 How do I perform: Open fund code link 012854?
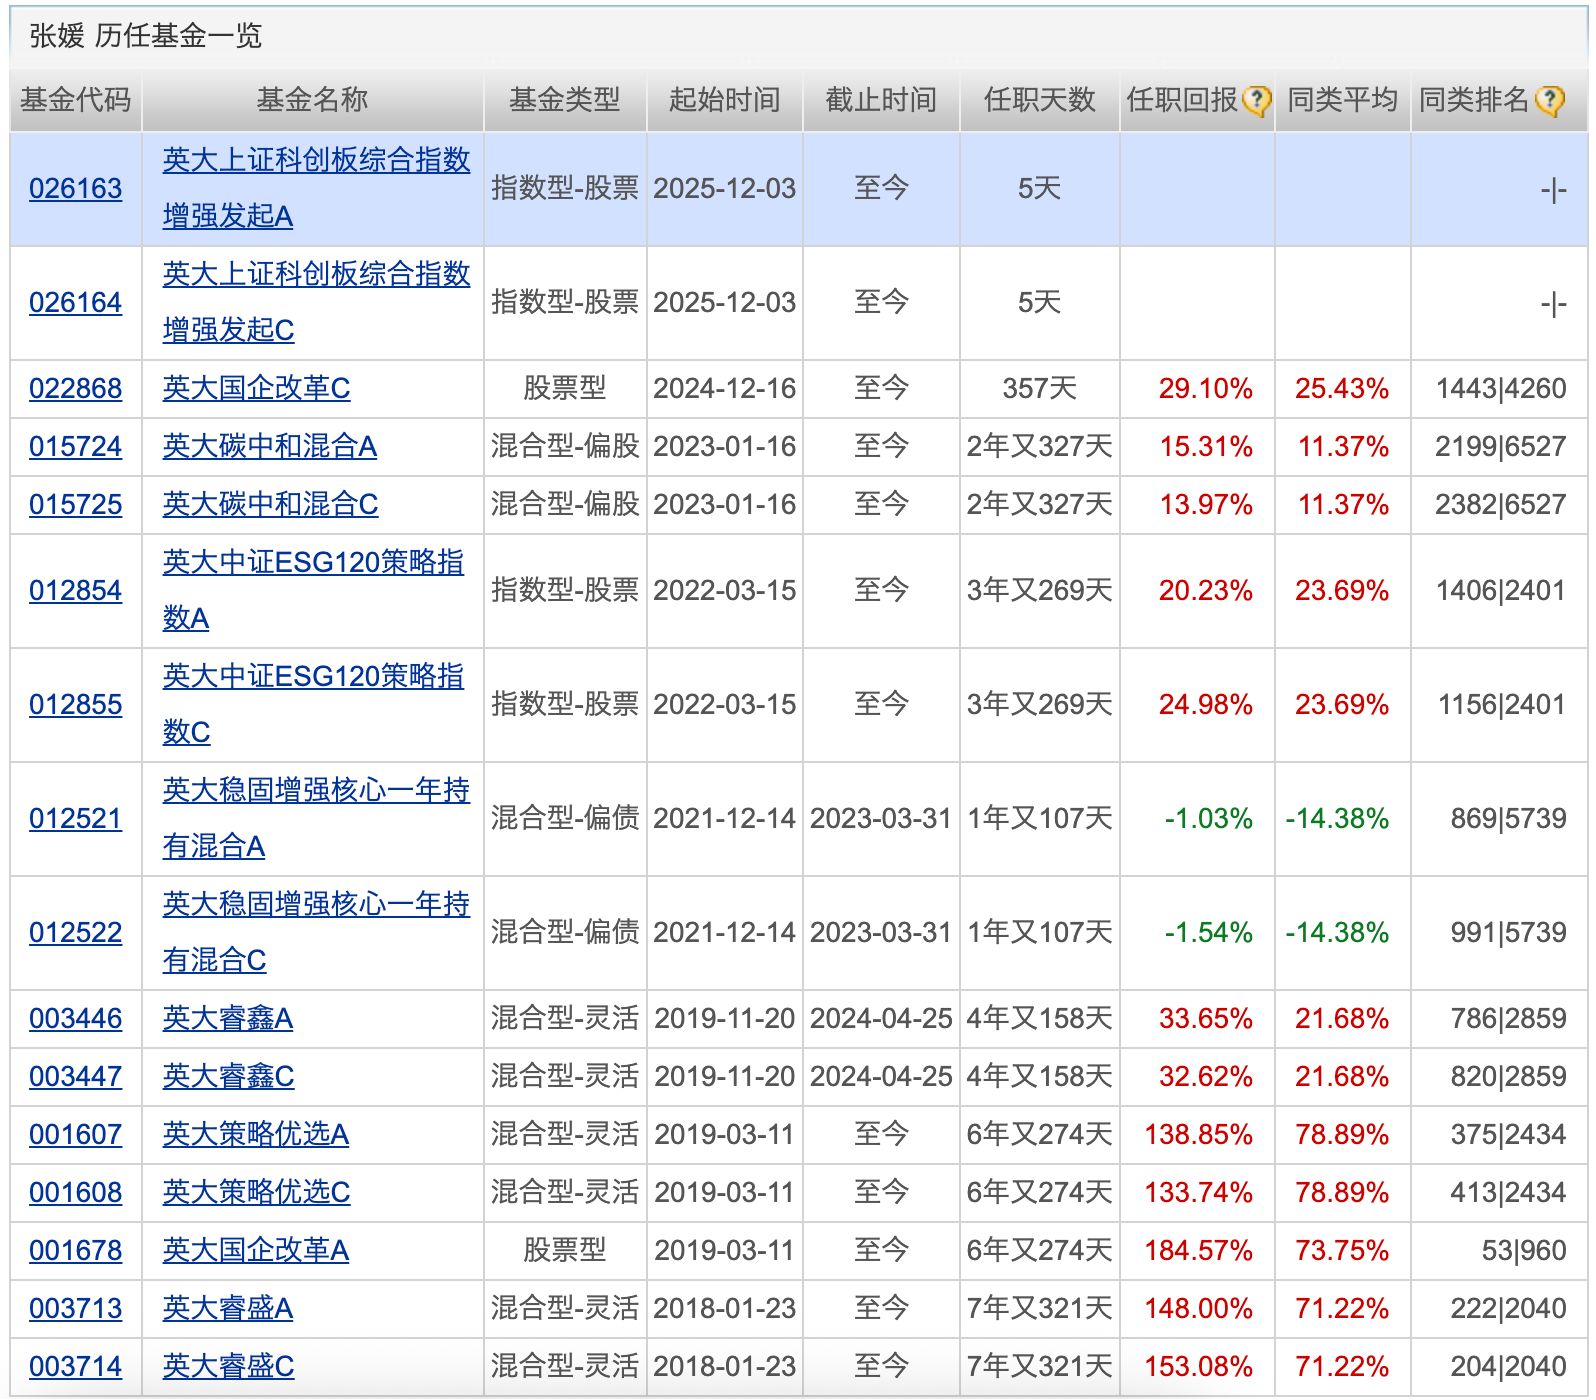pos(76,590)
